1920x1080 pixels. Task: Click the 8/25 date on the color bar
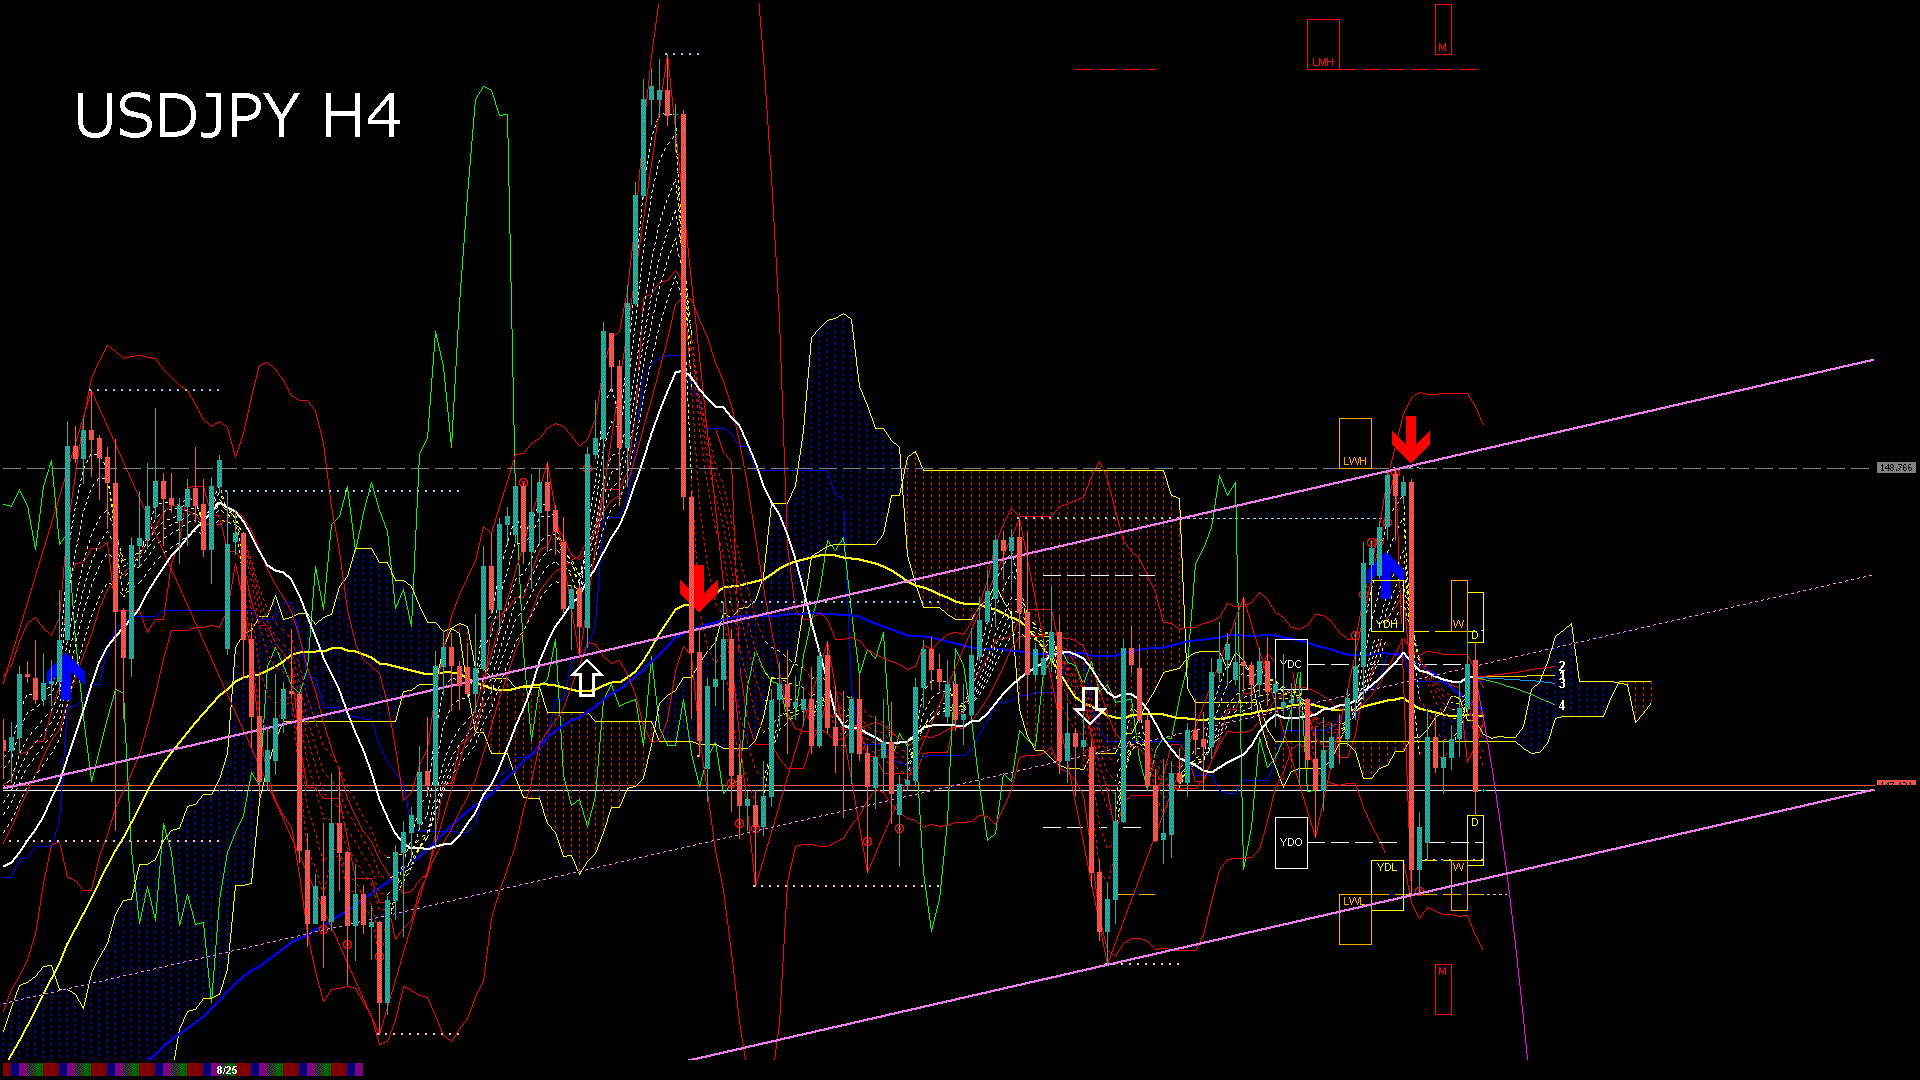pos(227,1070)
